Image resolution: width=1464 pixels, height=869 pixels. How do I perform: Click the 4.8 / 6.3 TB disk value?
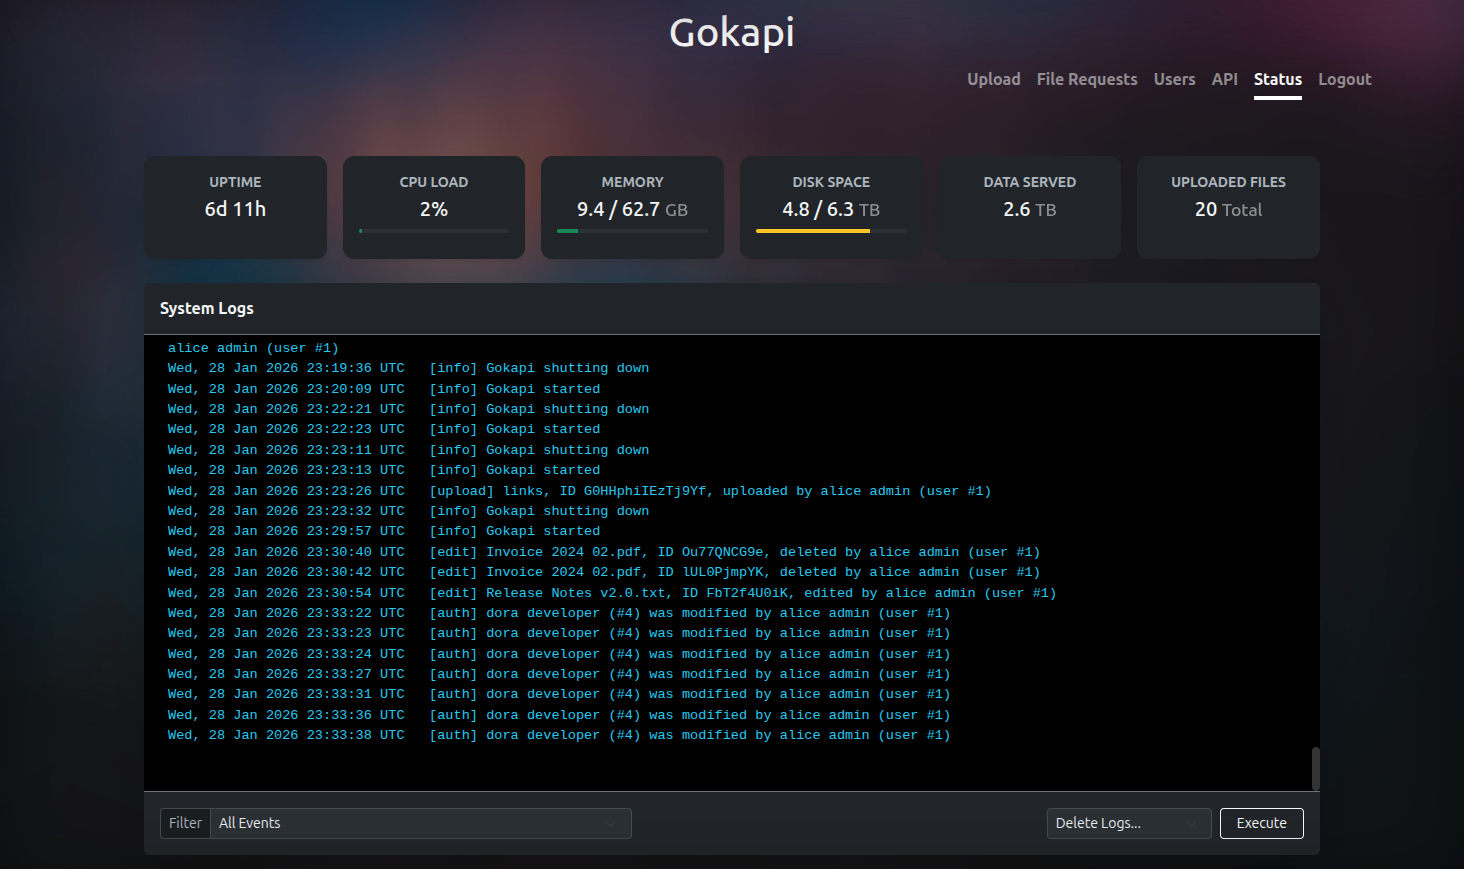pos(831,209)
